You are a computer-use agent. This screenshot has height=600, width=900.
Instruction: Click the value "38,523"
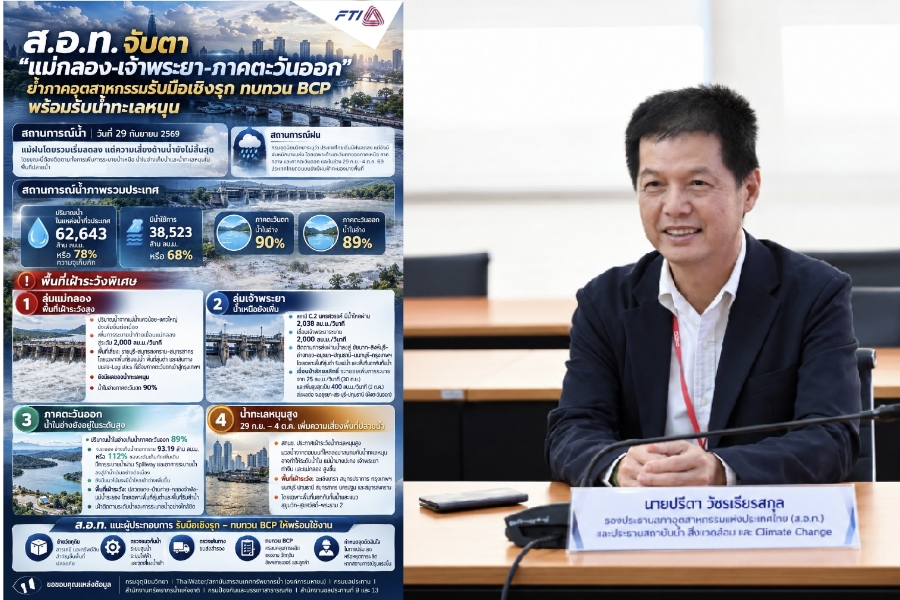click(x=170, y=232)
